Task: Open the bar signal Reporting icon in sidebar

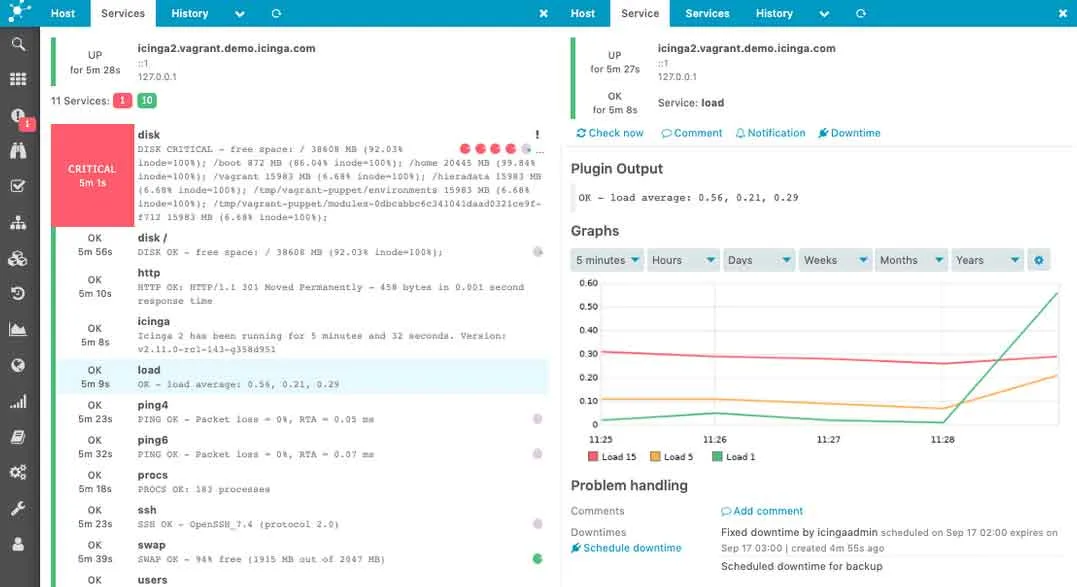Action: tap(19, 402)
